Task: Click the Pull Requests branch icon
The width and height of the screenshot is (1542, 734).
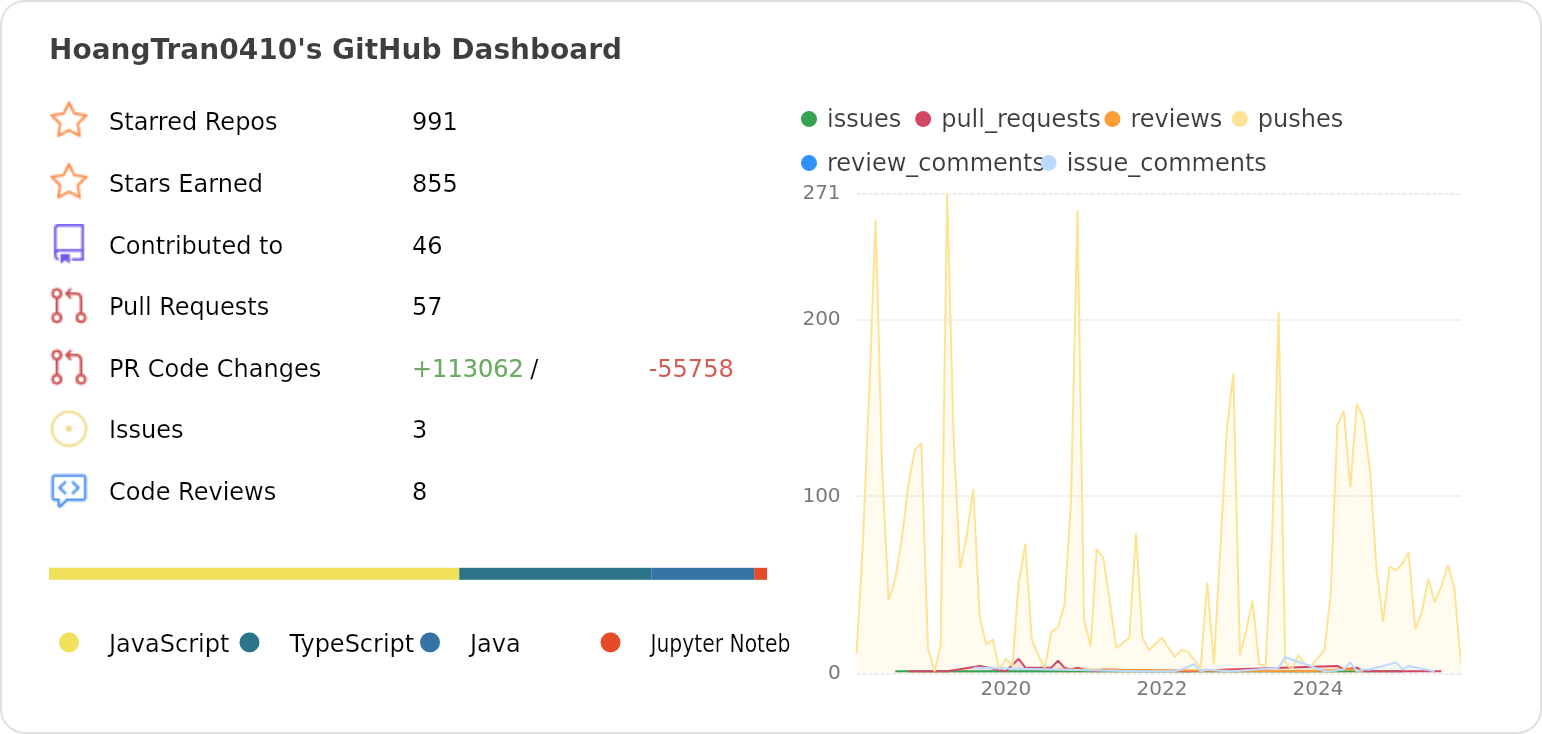Action: click(x=69, y=305)
